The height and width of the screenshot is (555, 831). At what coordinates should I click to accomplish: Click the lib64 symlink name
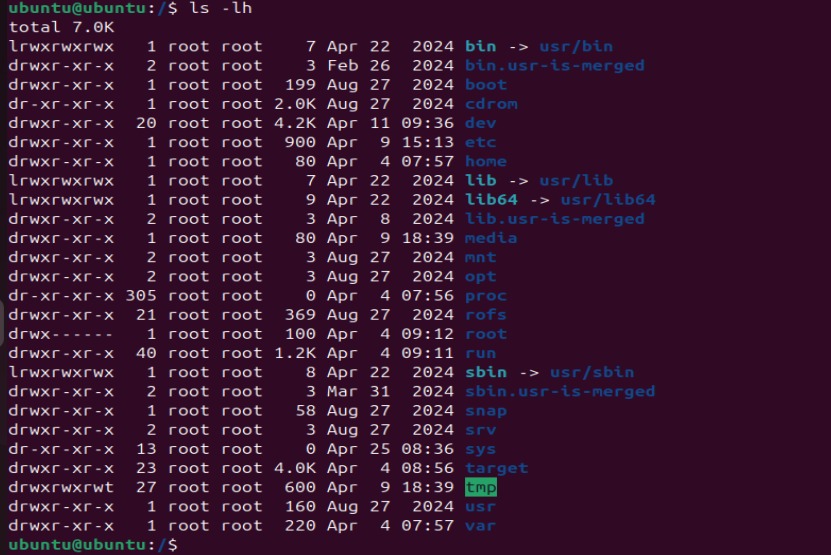pyautogui.click(x=491, y=200)
